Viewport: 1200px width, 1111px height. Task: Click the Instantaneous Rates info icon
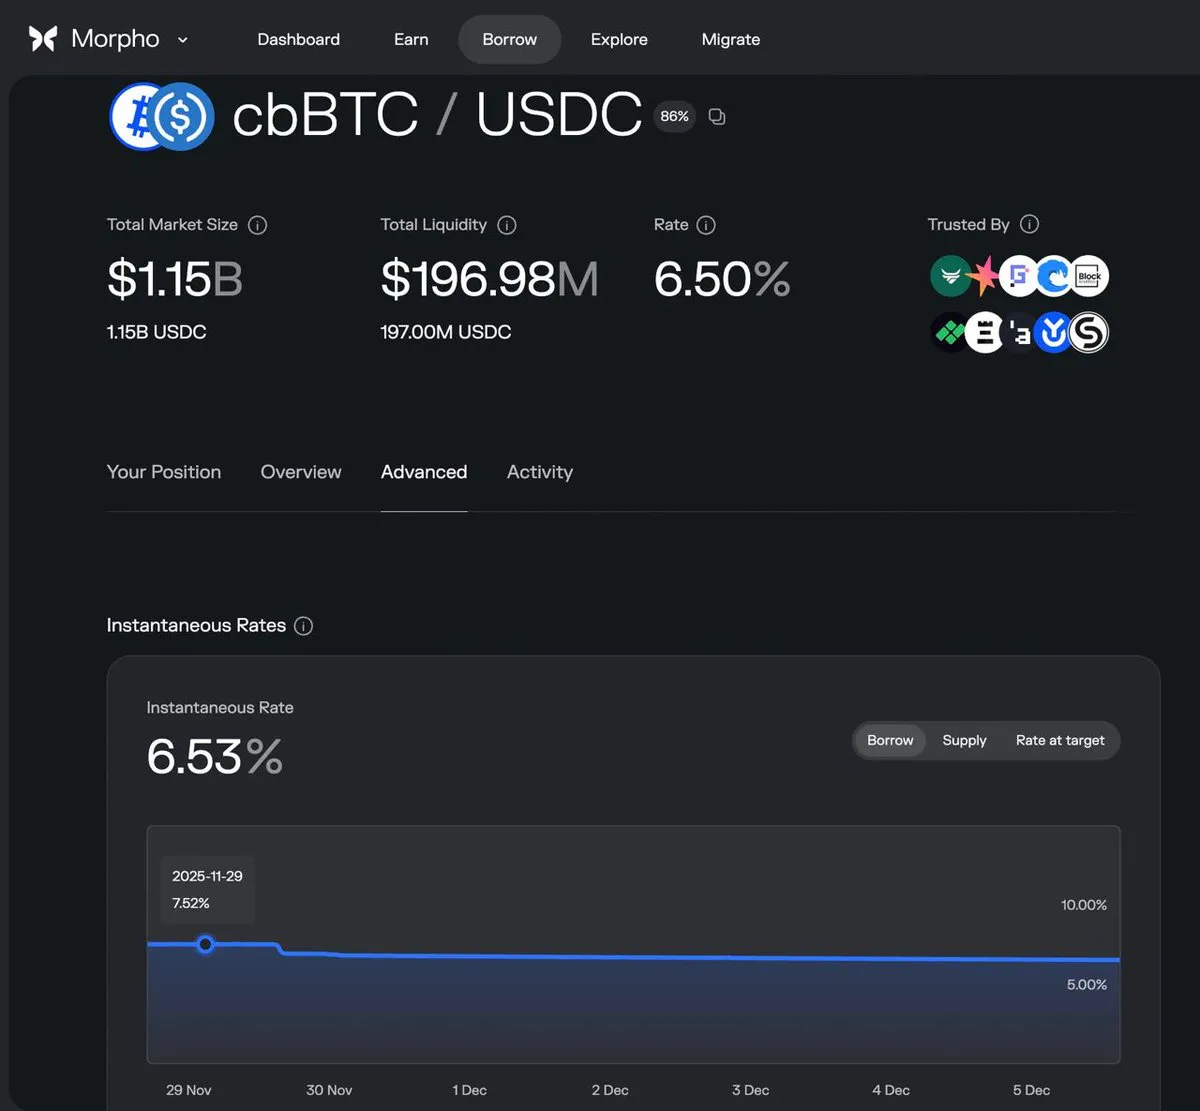tap(304, 626)
